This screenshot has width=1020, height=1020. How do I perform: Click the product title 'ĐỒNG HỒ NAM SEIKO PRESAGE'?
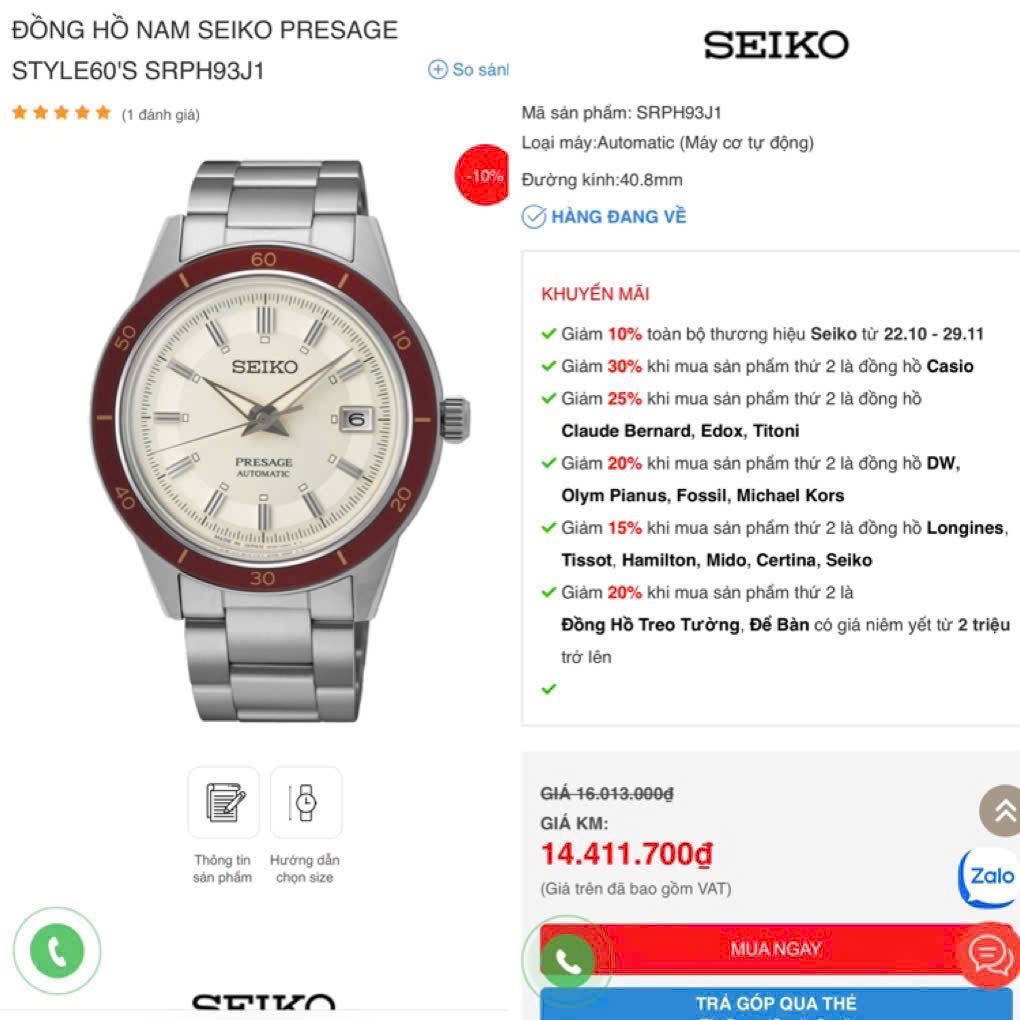tap(205, 30)
